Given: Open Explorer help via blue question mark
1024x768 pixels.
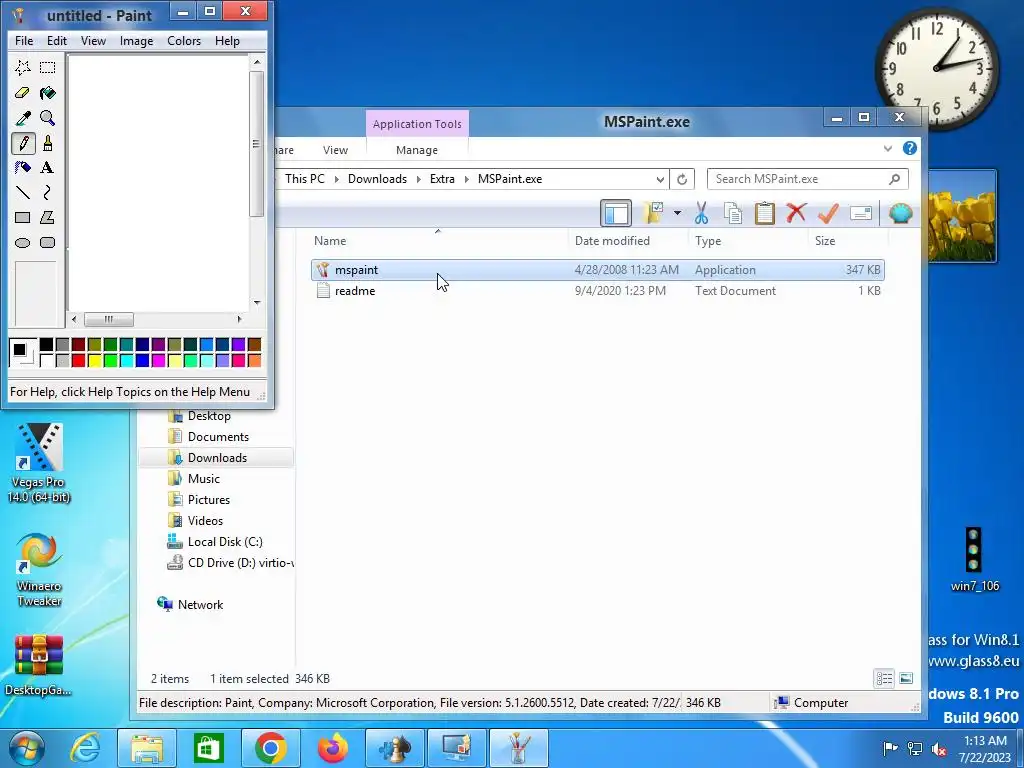Looking at the screenshot, I should click(x=910, y=148).
